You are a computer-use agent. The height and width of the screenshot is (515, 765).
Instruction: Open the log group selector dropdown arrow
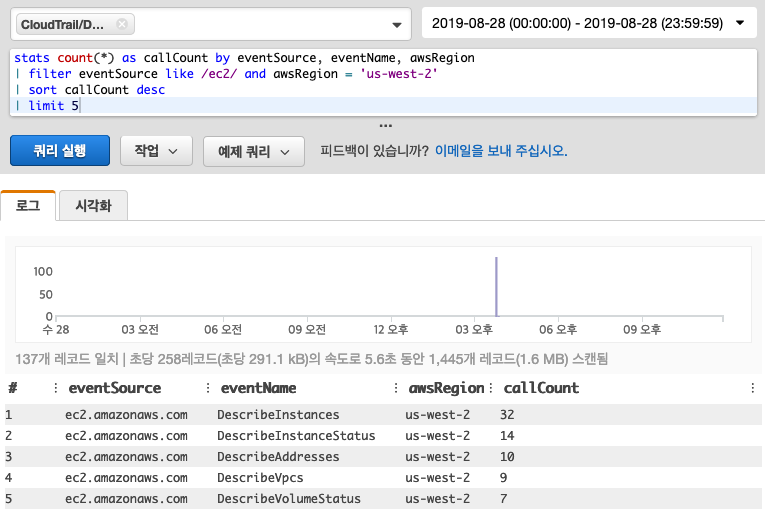coord(397,24)
